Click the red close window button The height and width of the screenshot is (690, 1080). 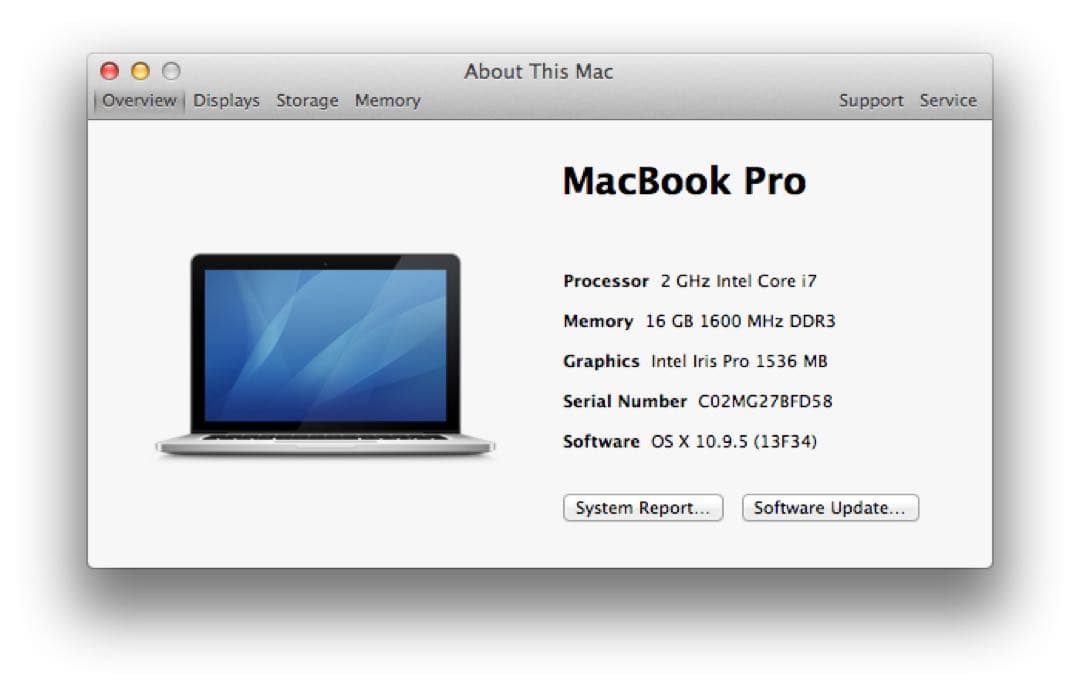click(109, 71)
